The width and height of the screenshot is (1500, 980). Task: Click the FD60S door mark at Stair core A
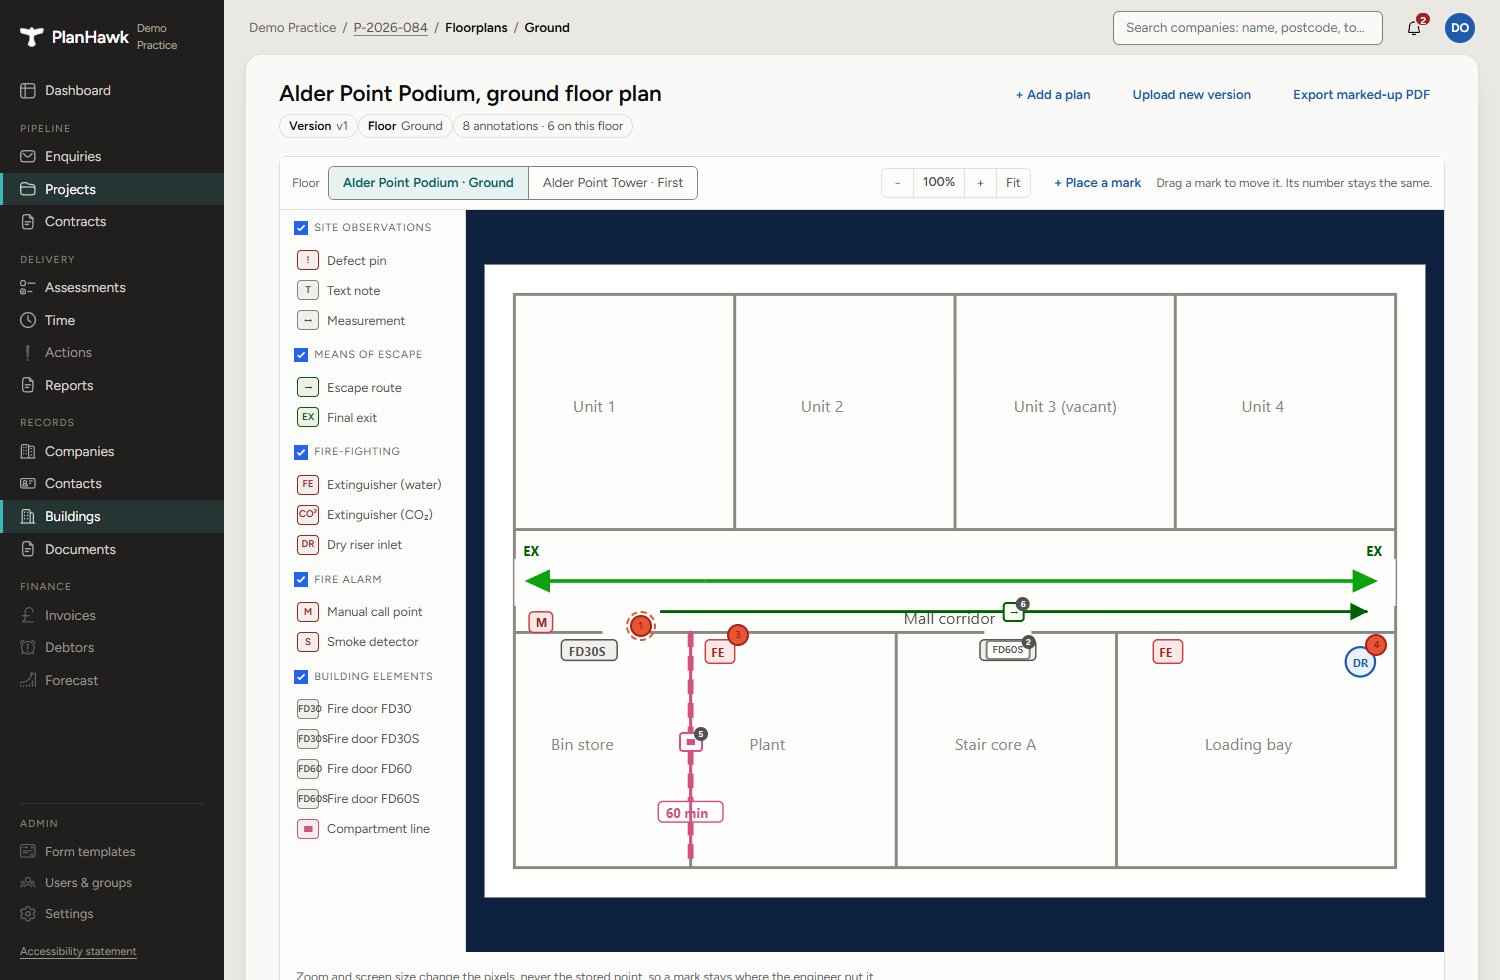pyautogui.click(x=1007, y=650)
